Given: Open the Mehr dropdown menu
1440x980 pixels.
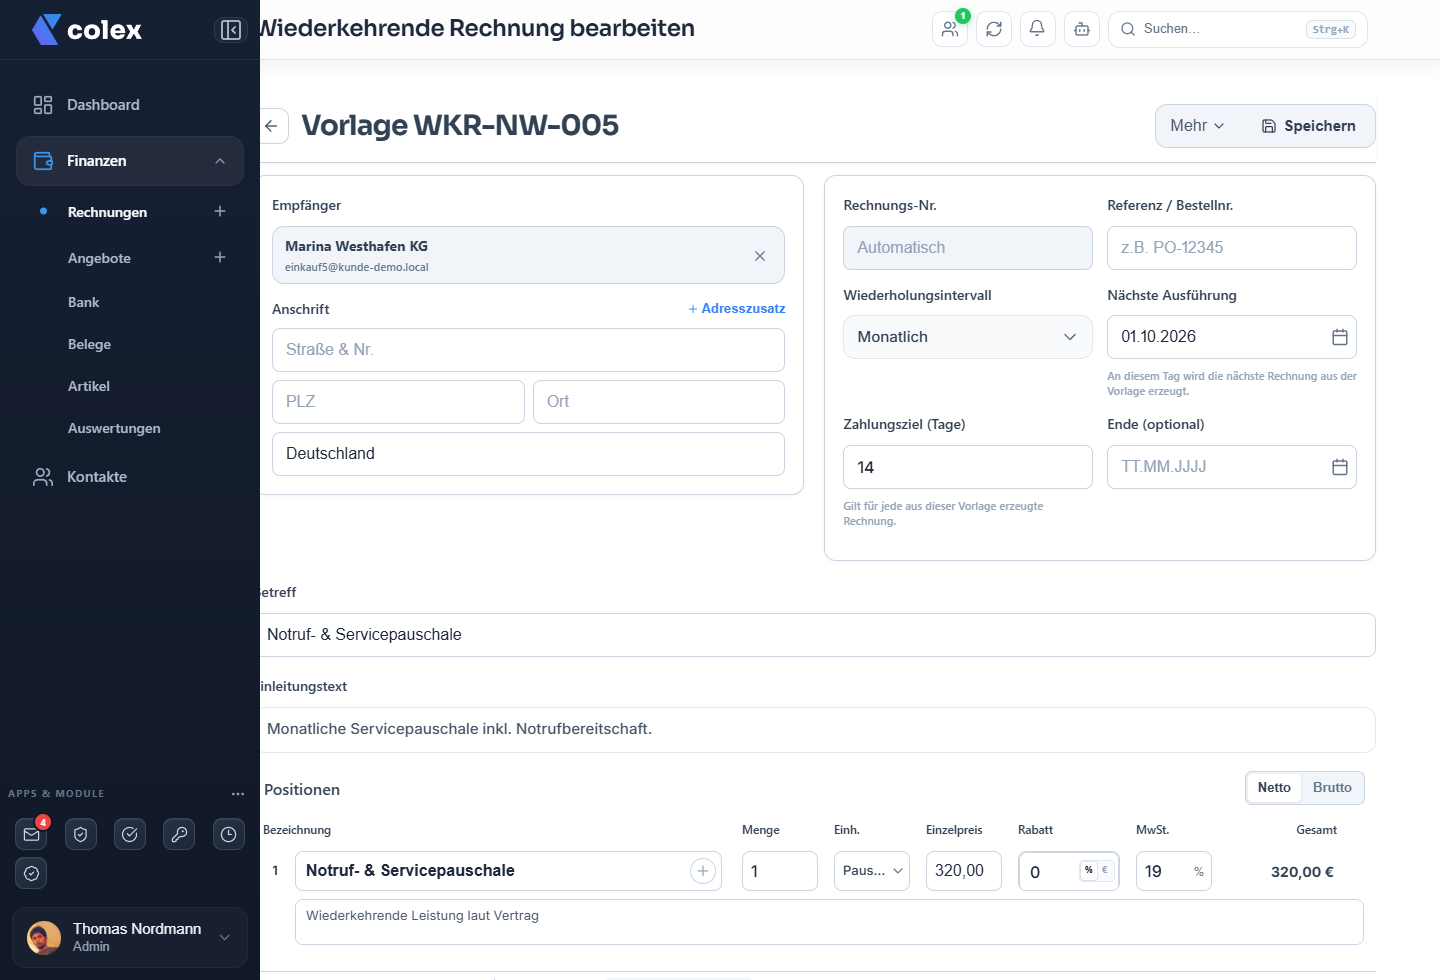Looking at the screenshot, I should click(1198, 126).
